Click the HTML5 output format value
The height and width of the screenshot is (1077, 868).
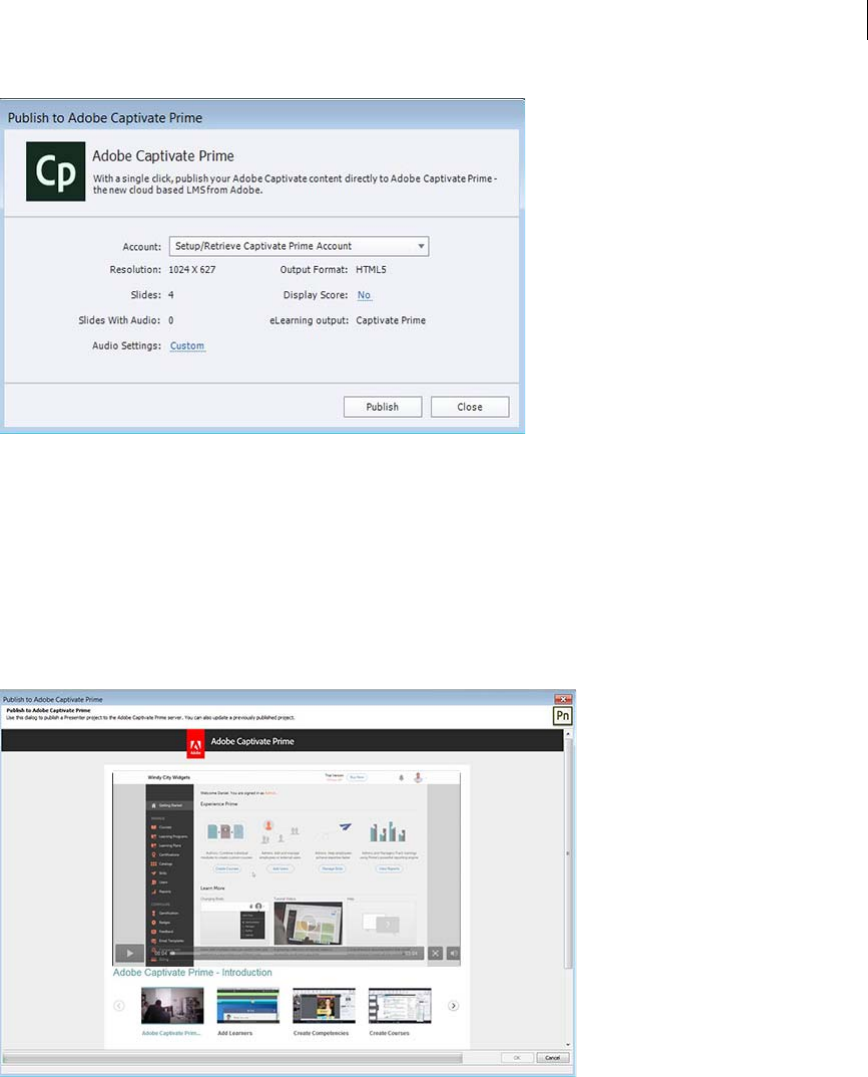[x=371, y=269]
